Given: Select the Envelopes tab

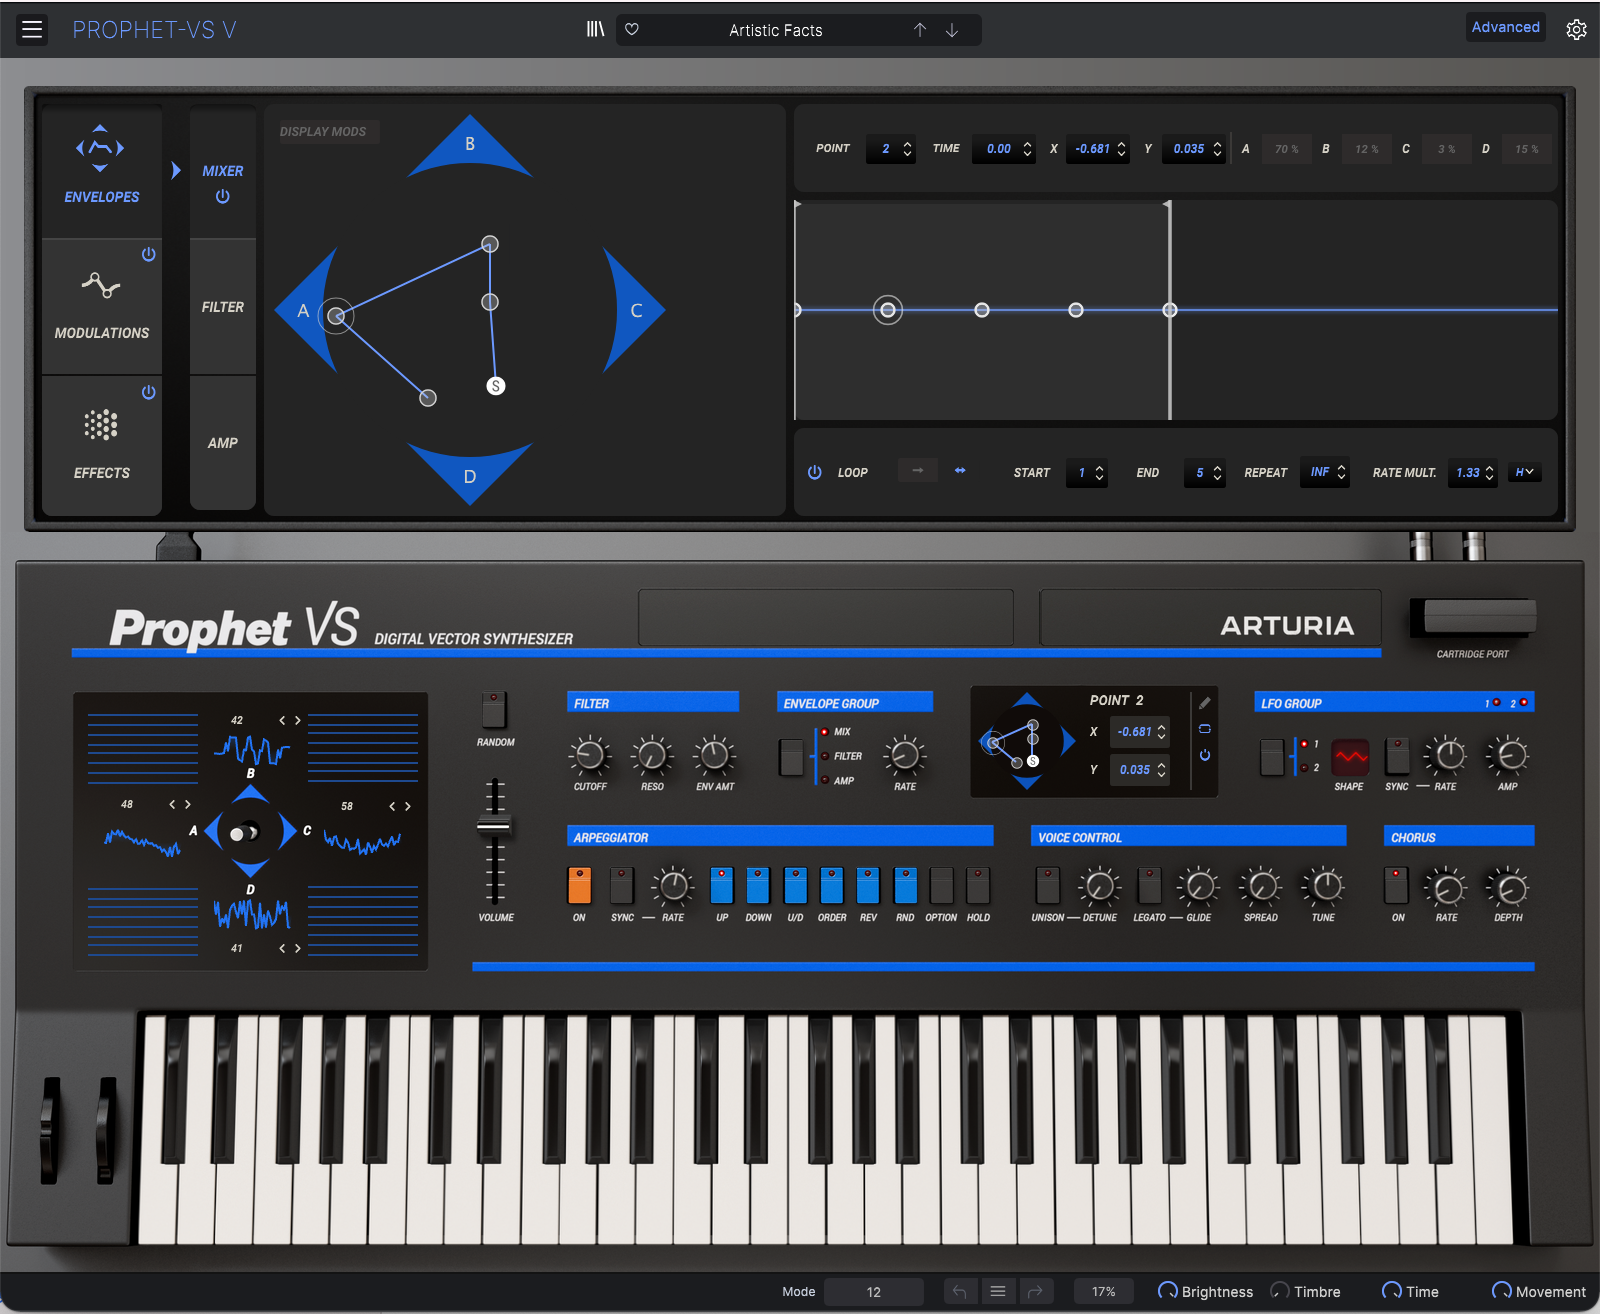Looking at the screenshot, I should 102,170.
